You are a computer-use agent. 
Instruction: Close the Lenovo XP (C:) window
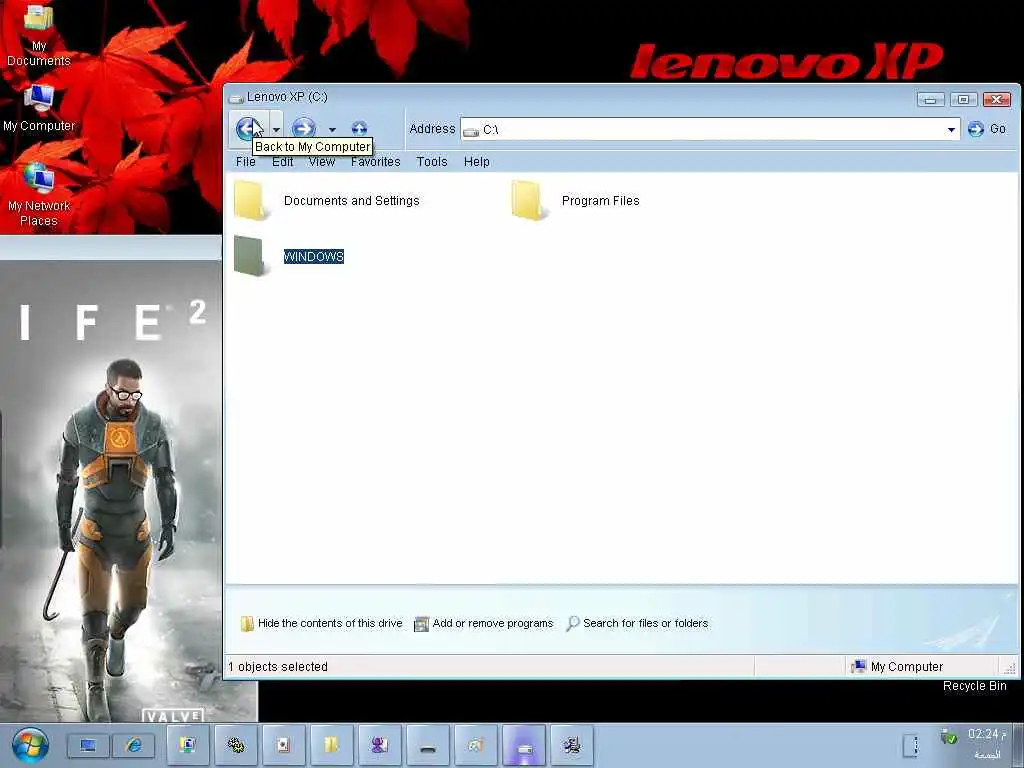(x=997, y=99)
